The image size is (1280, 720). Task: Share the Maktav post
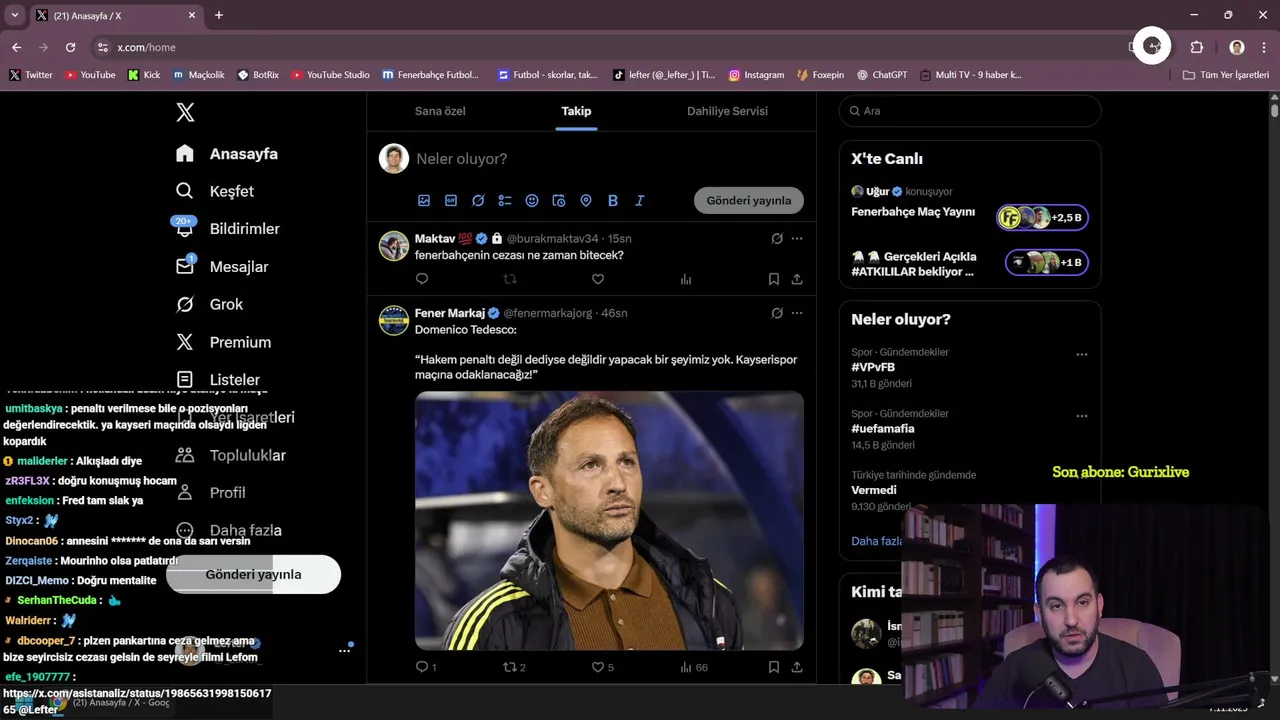pyautogui.click(x=797, y=279)
